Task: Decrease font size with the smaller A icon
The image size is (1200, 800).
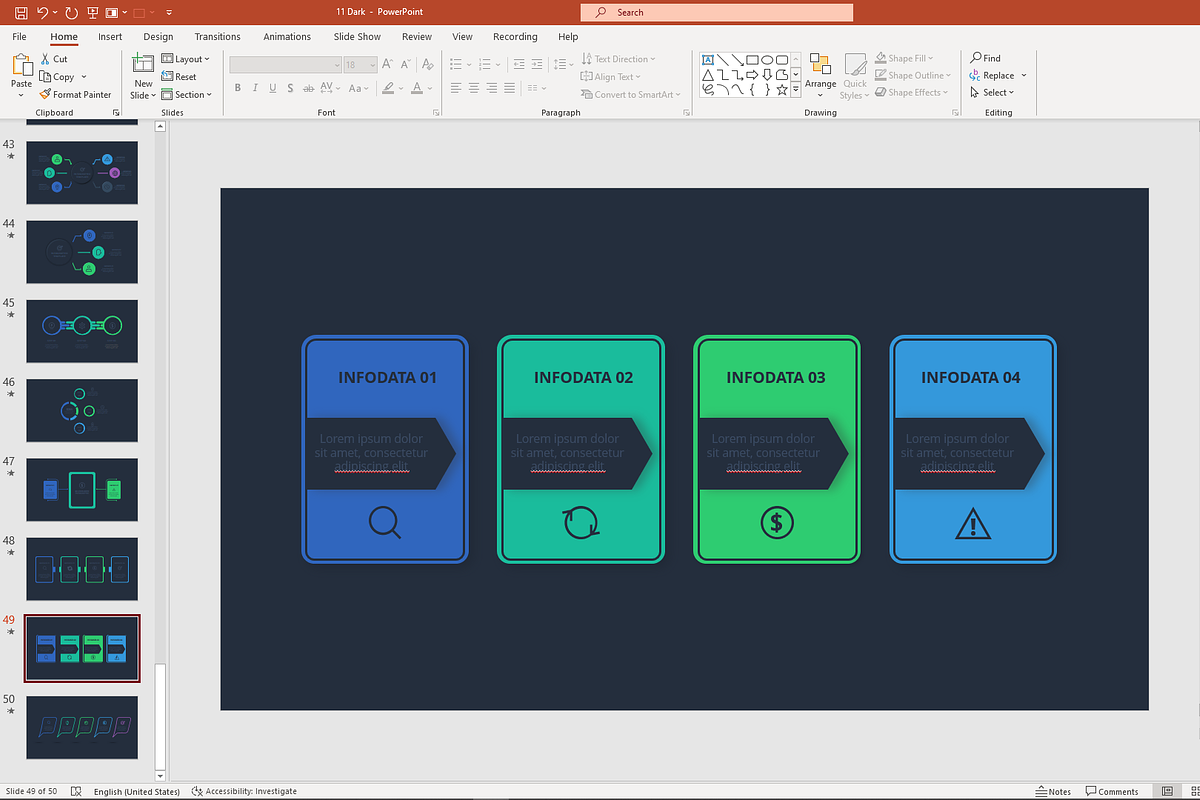Action: point(405,64)
